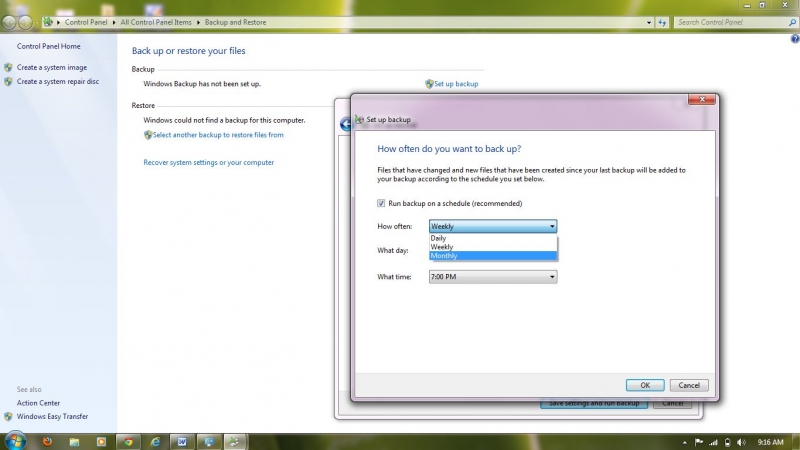Viewport: 800px width, 450px height.
Task: Click Create a system repair disc
Action: point(57,82)
